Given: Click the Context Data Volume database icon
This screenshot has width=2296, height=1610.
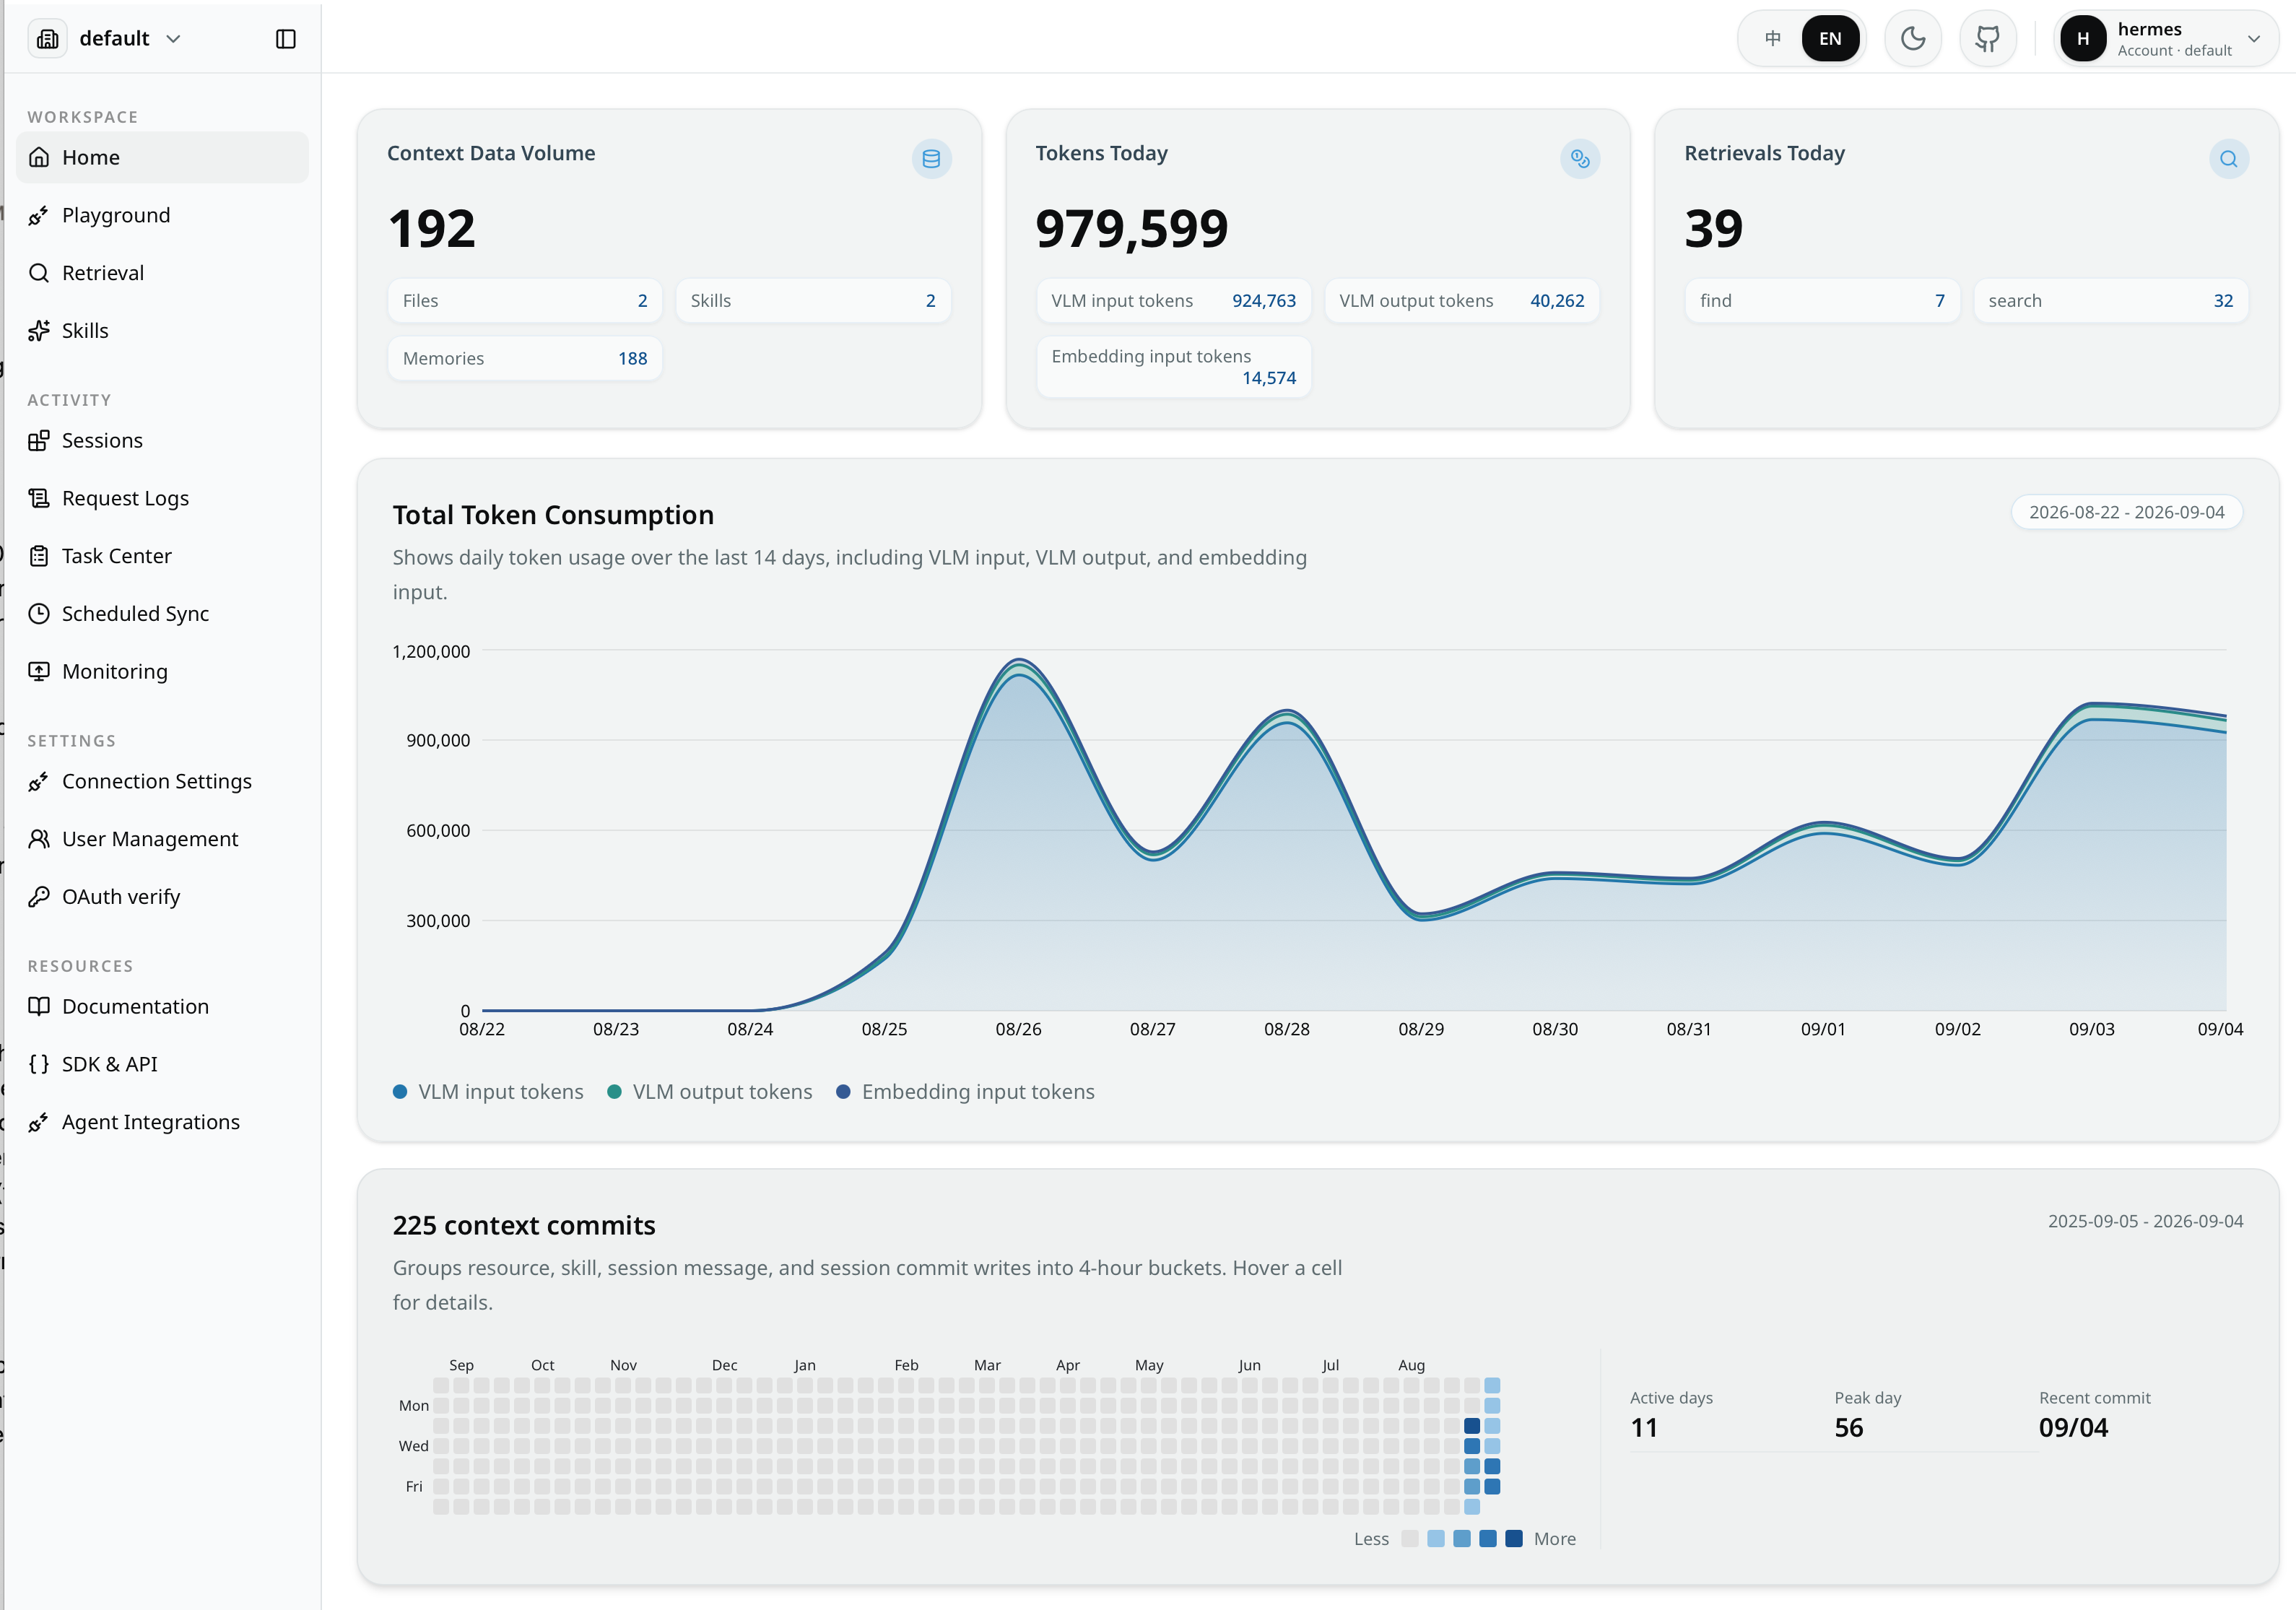Looking at the screenshot, I should [931, 159].
